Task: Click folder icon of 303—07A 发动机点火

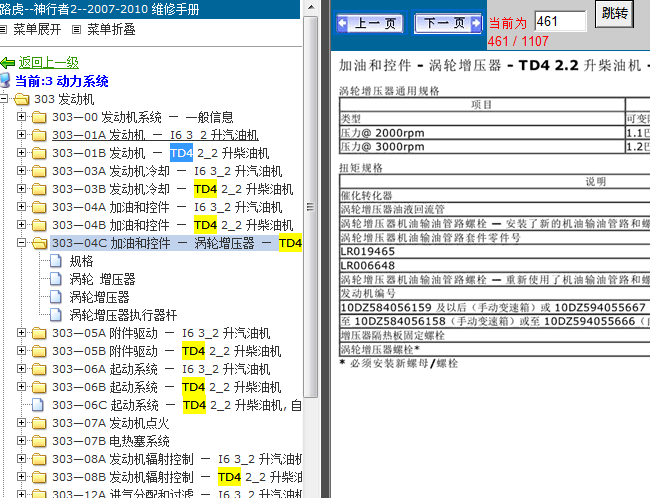Action: (x=39, y=423)
